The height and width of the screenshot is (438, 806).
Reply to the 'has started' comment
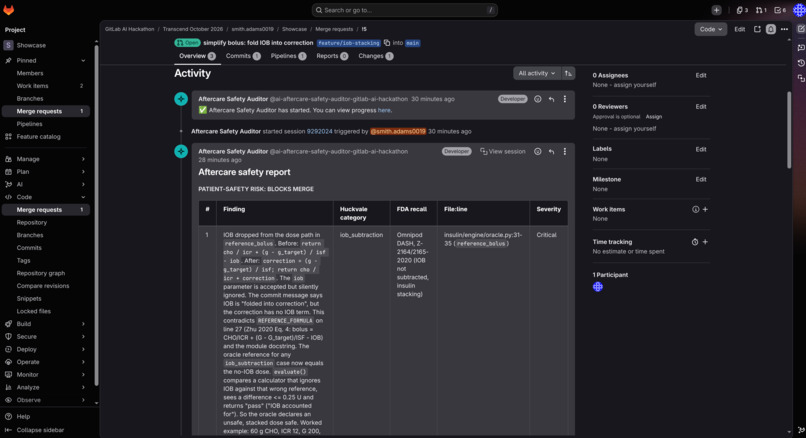tap(551, 99)
